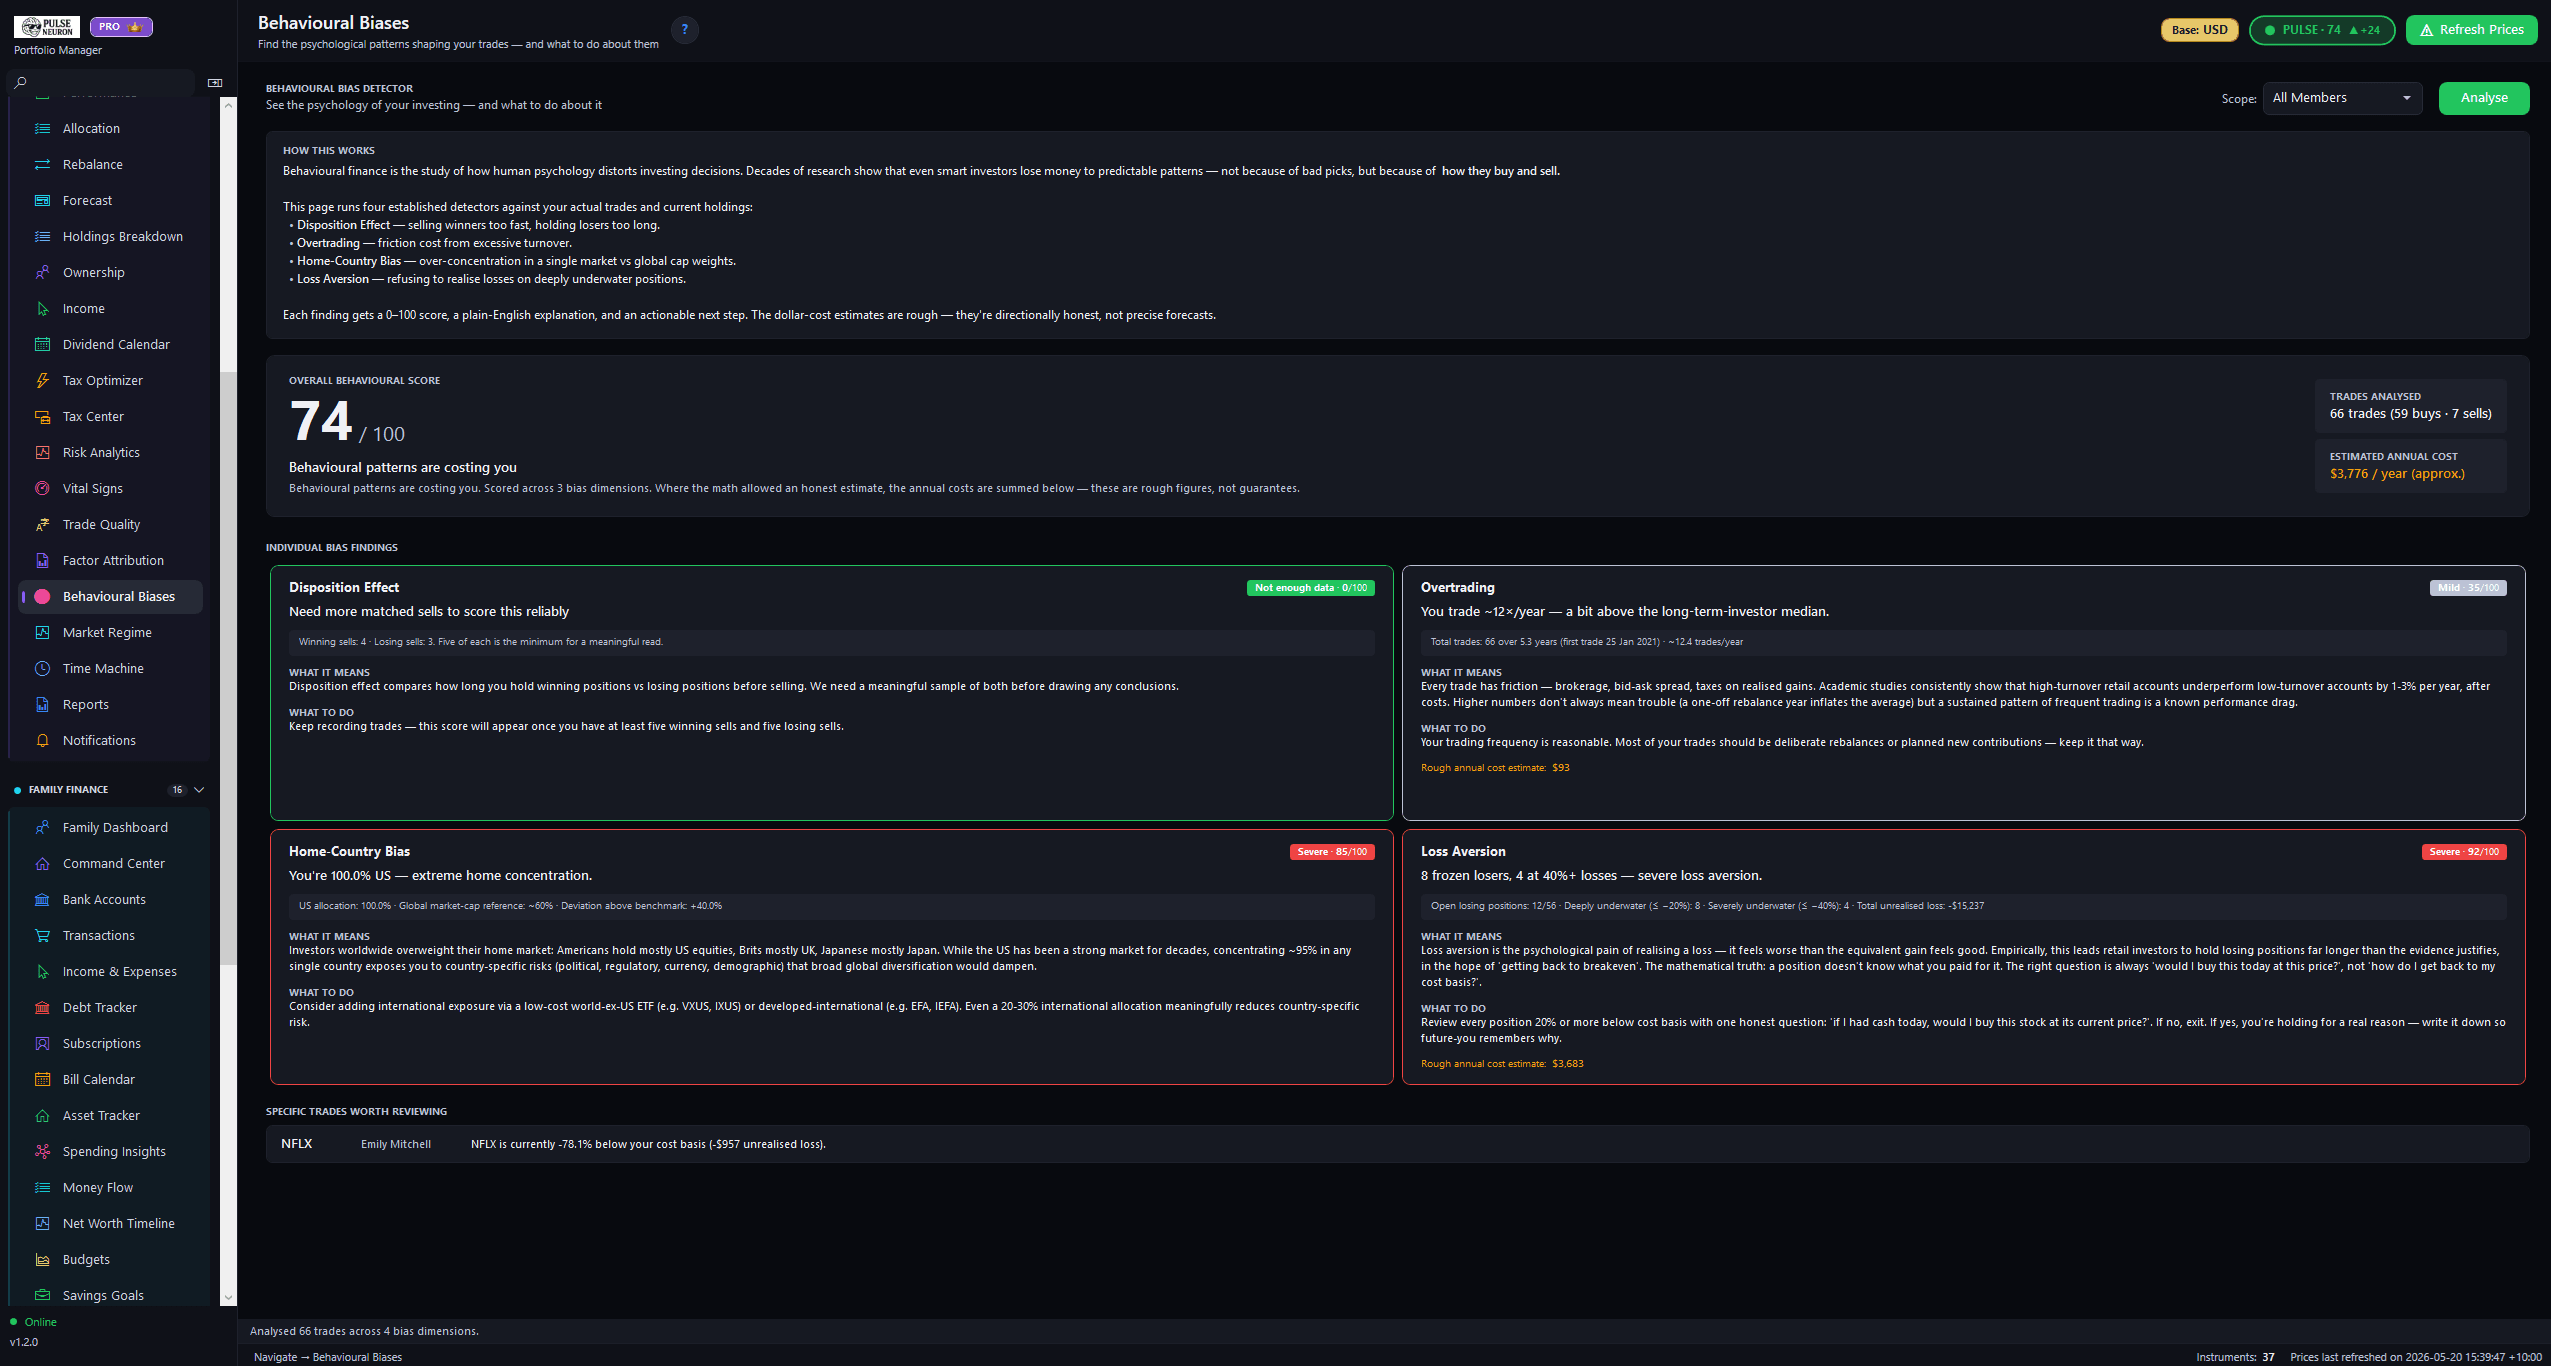Click the Family Finance 16 count badge
The height and width of the screenshot is (1366, 2551).
coord(177,790)
